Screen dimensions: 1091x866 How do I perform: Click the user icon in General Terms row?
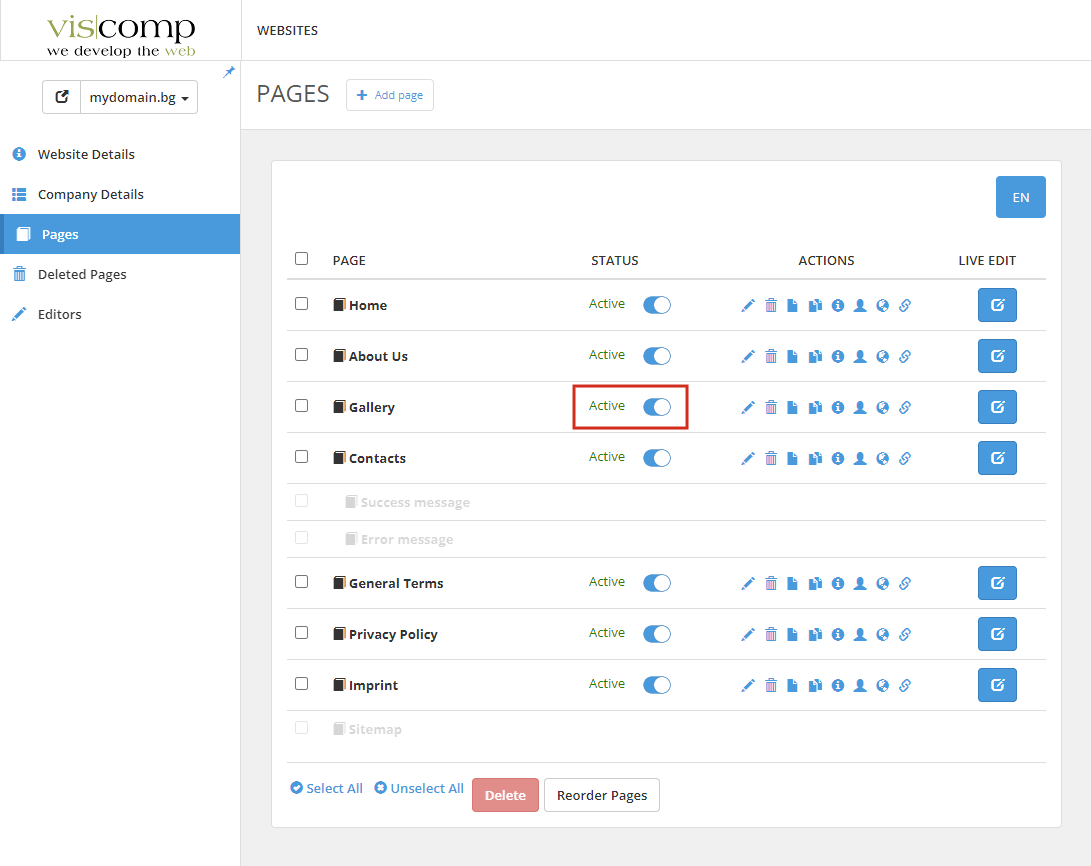(860, 584)
